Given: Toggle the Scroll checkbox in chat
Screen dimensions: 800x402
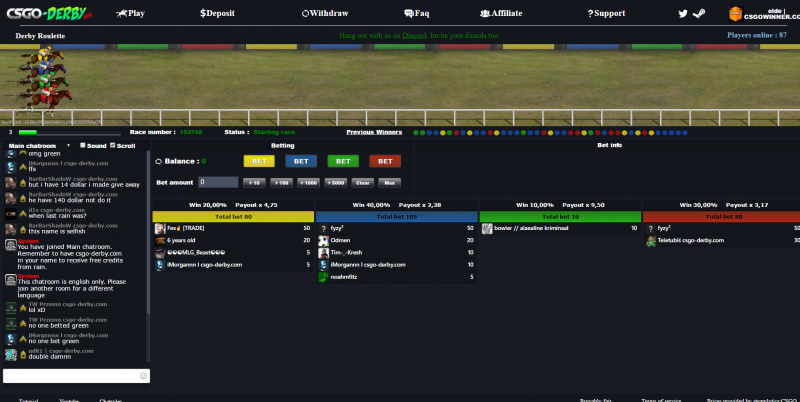Looking at the screenshot, I should [112, 145].
